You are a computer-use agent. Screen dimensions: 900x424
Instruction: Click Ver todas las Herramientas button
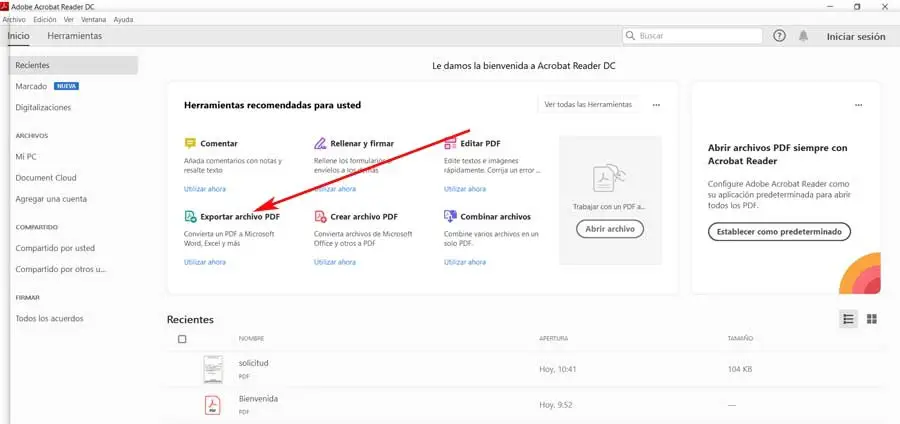(588, 104)
